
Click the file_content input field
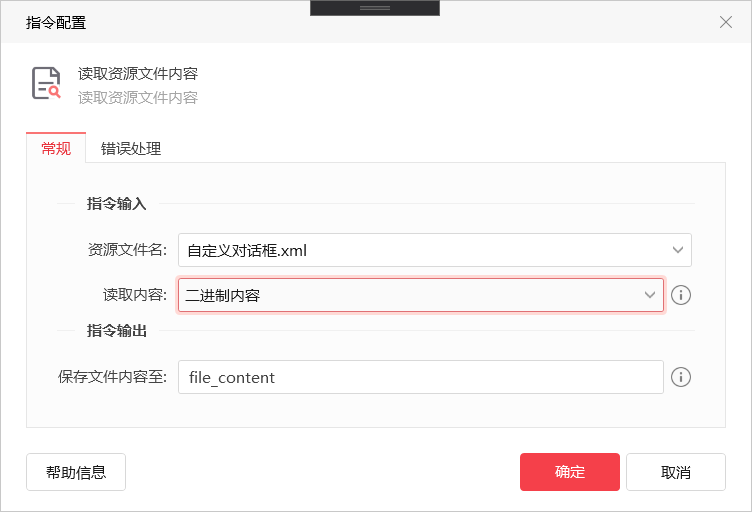pos(421,377)
